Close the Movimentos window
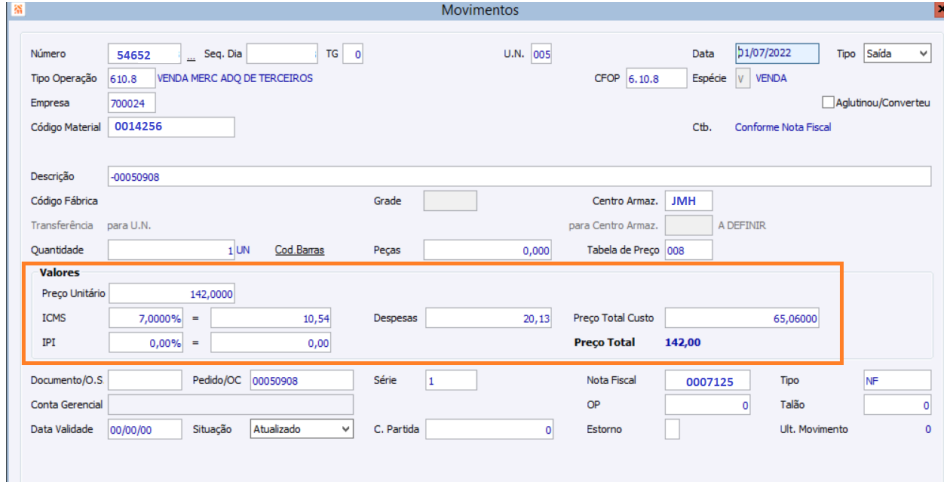The image size is (946, 488). click(x=940, y=10)
